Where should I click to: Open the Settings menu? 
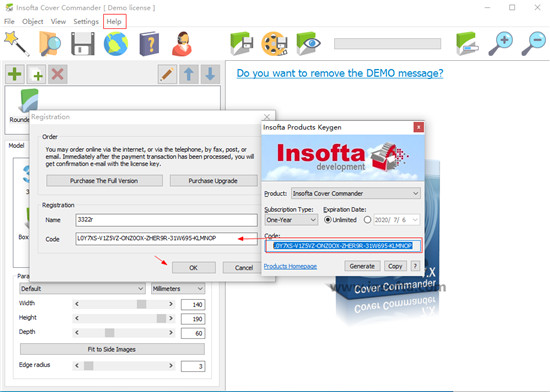tap(86, 21)
